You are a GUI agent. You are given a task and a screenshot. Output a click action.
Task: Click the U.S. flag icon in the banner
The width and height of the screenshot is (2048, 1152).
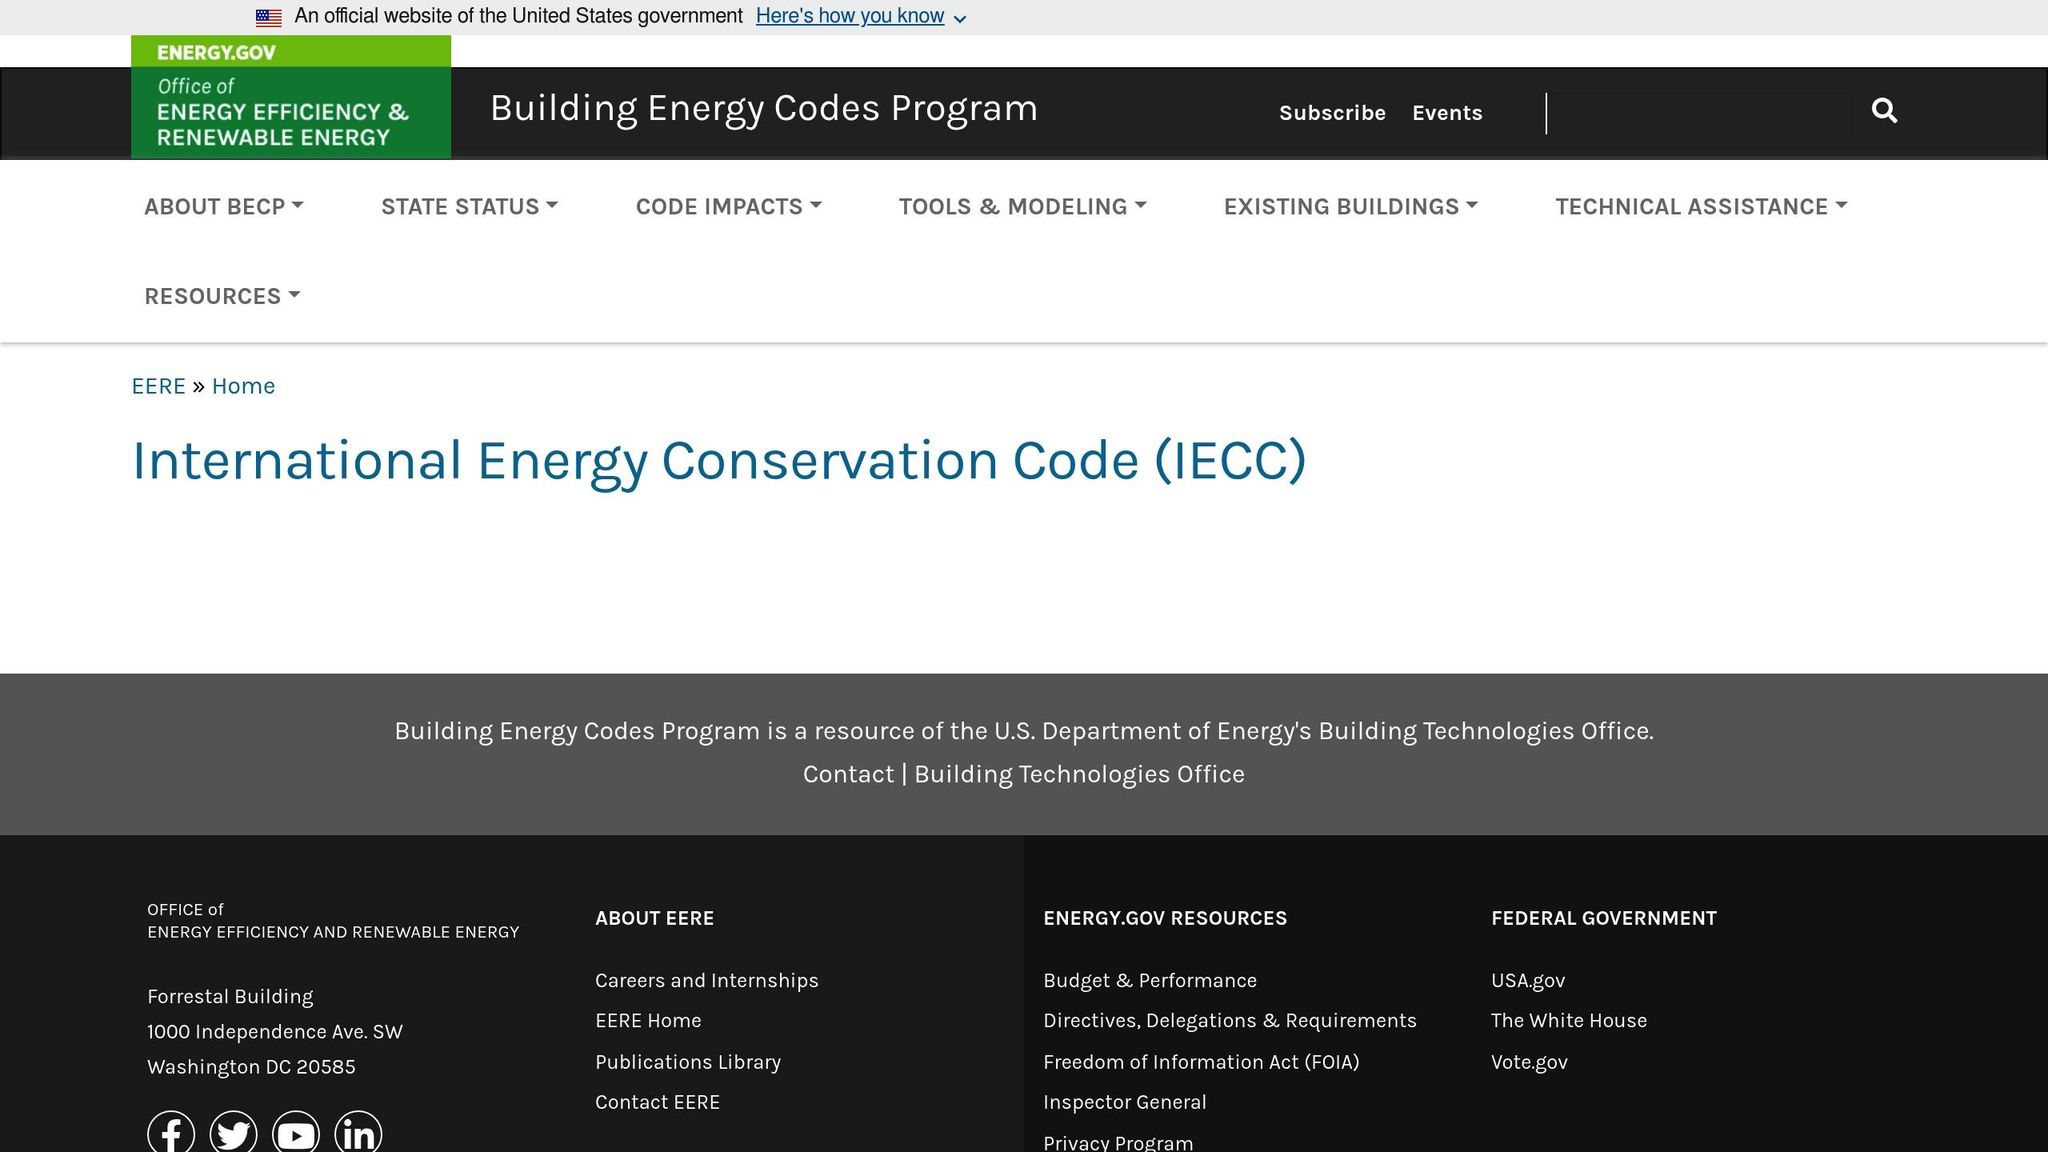click(267, 15)
